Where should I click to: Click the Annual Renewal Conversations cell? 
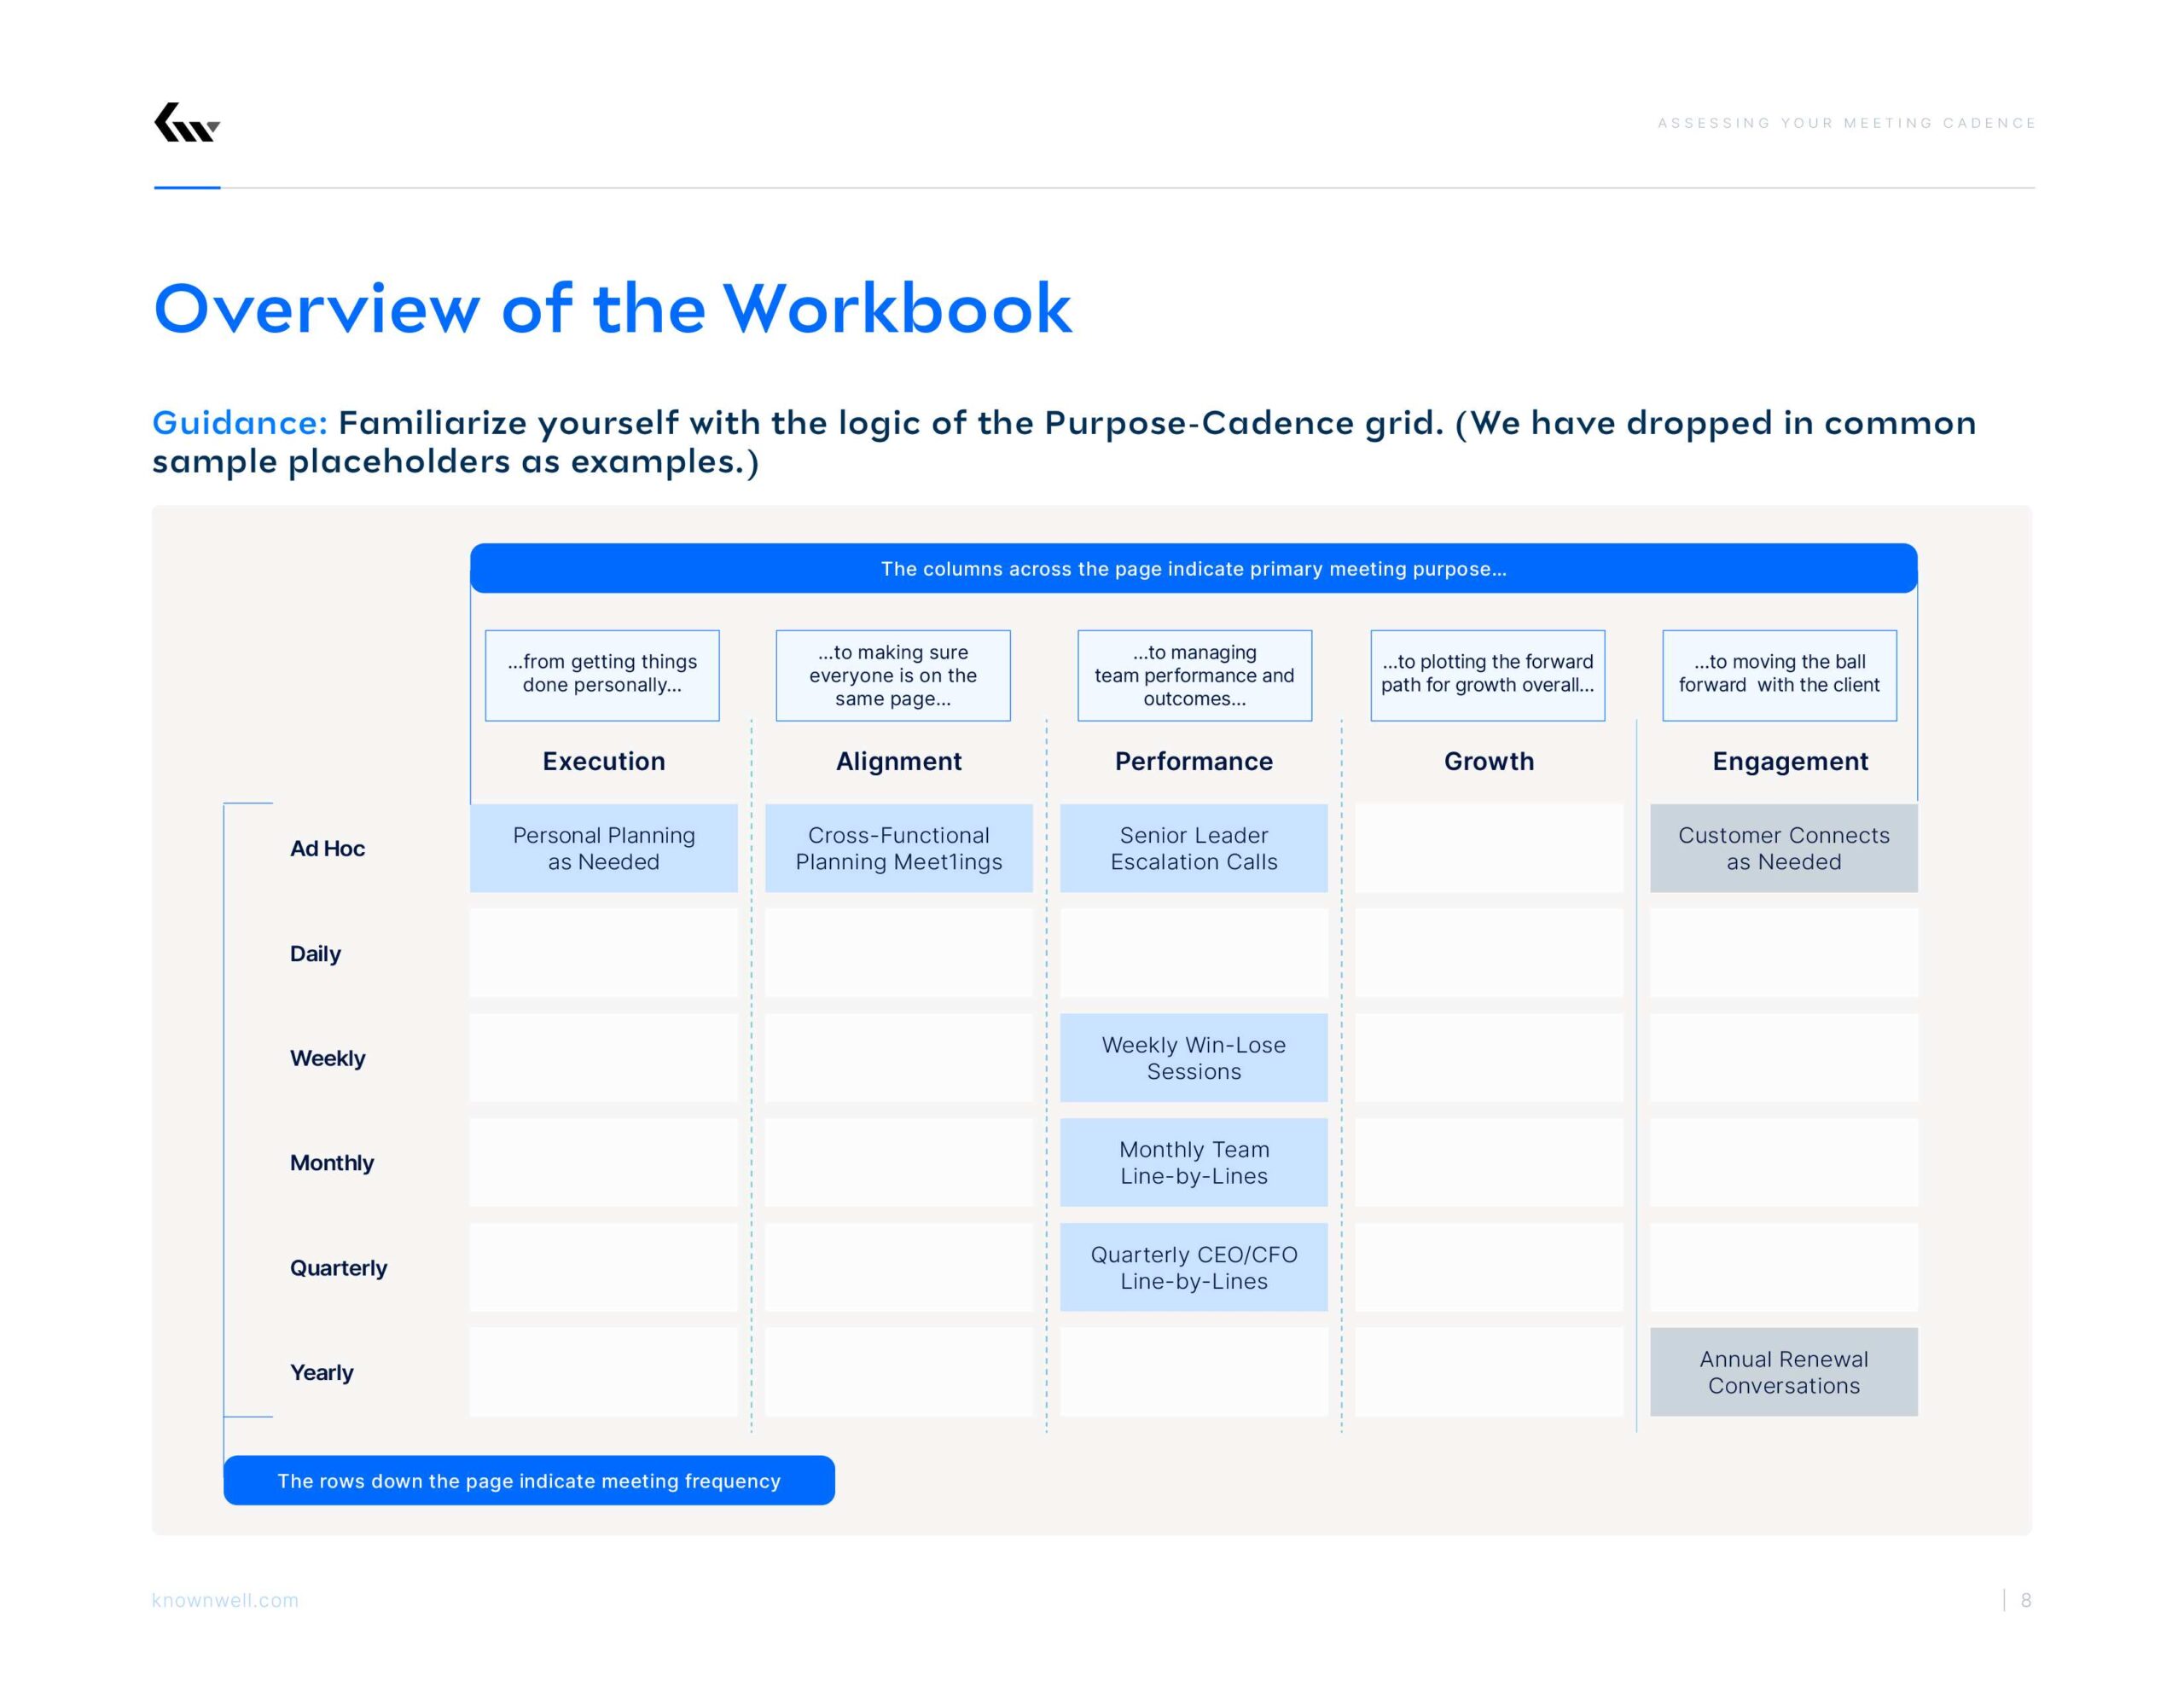coord(1784,1372)
